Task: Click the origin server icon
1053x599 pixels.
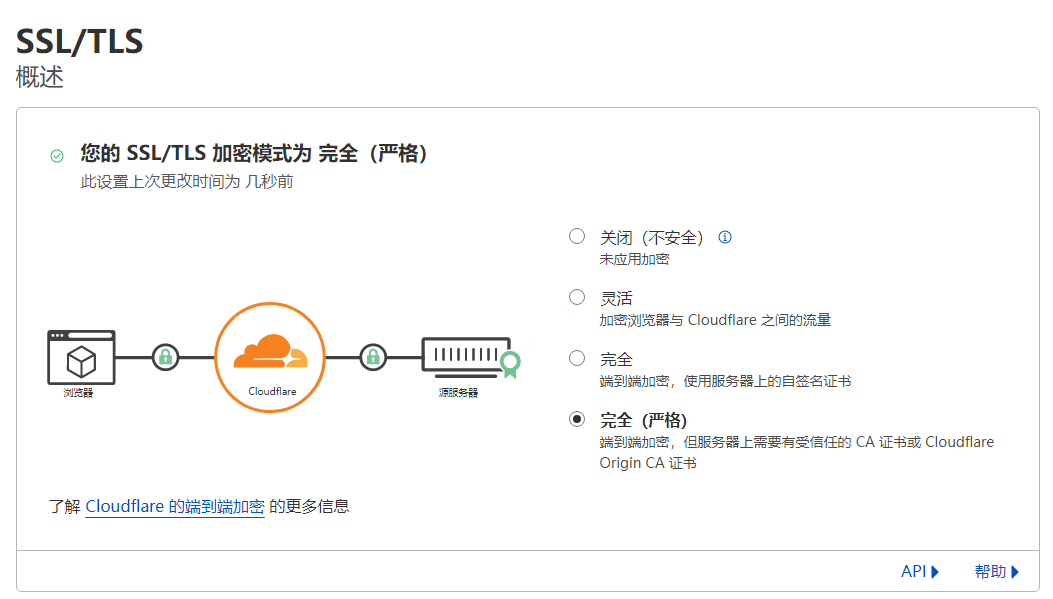Action: pyautogui.click(x=461, y=354)
